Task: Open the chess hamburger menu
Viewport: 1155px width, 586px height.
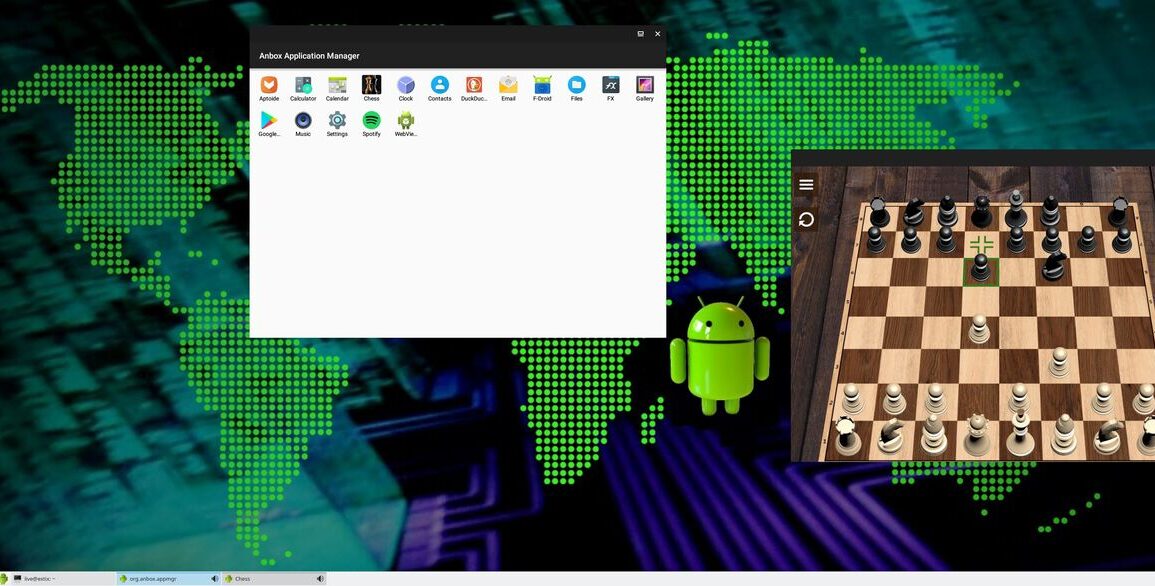Action: (x=806, y=185)
